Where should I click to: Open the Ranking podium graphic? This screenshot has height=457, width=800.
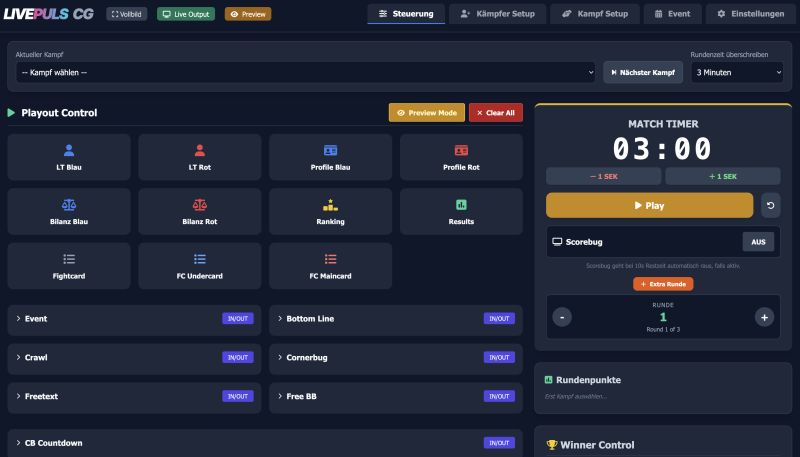point(330,205)
